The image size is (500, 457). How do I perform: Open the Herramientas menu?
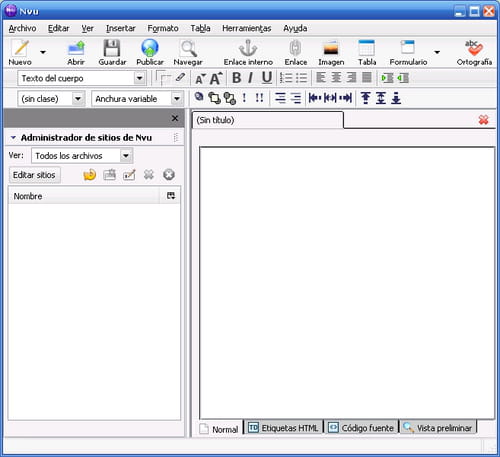[x=247, y=28]
